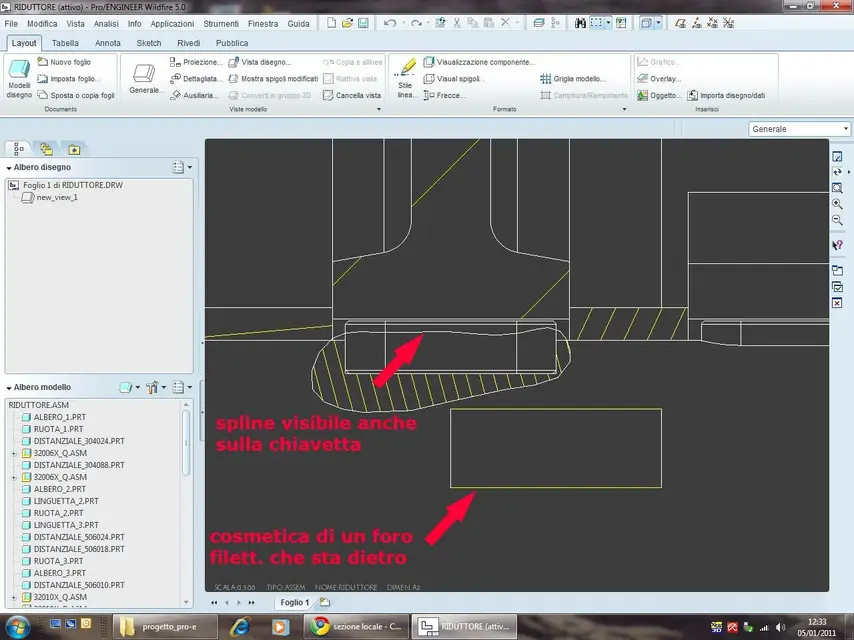Click the Foglio 1 sheet tab
Image resolution: width=854 pixels, height=640 pixels.
point(295,602)
